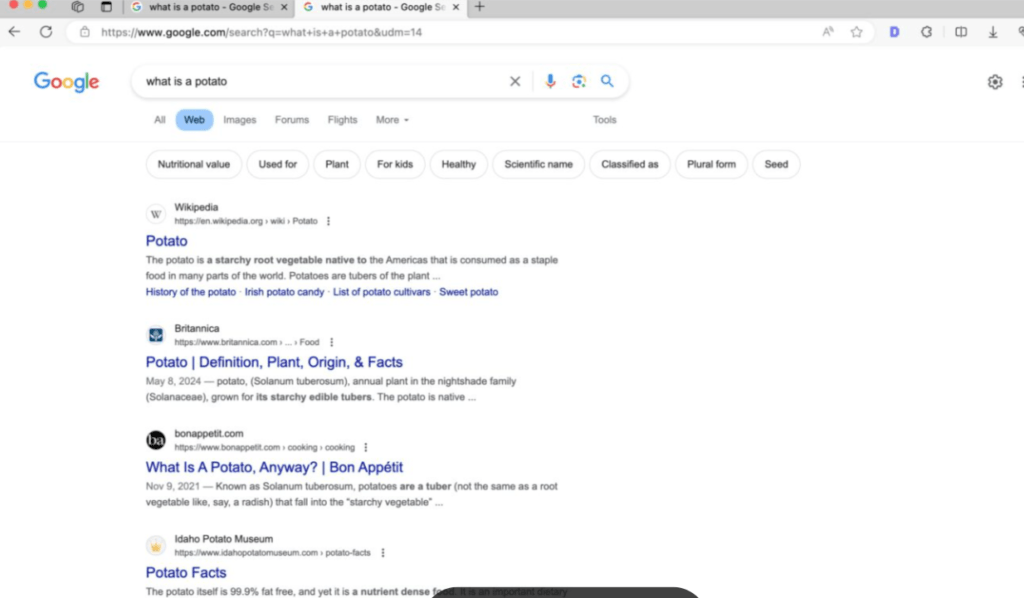Image resolution: width=1024 pixels, height=598 pixels.
Task: Switch to the Images search tab
Action: 239,120
